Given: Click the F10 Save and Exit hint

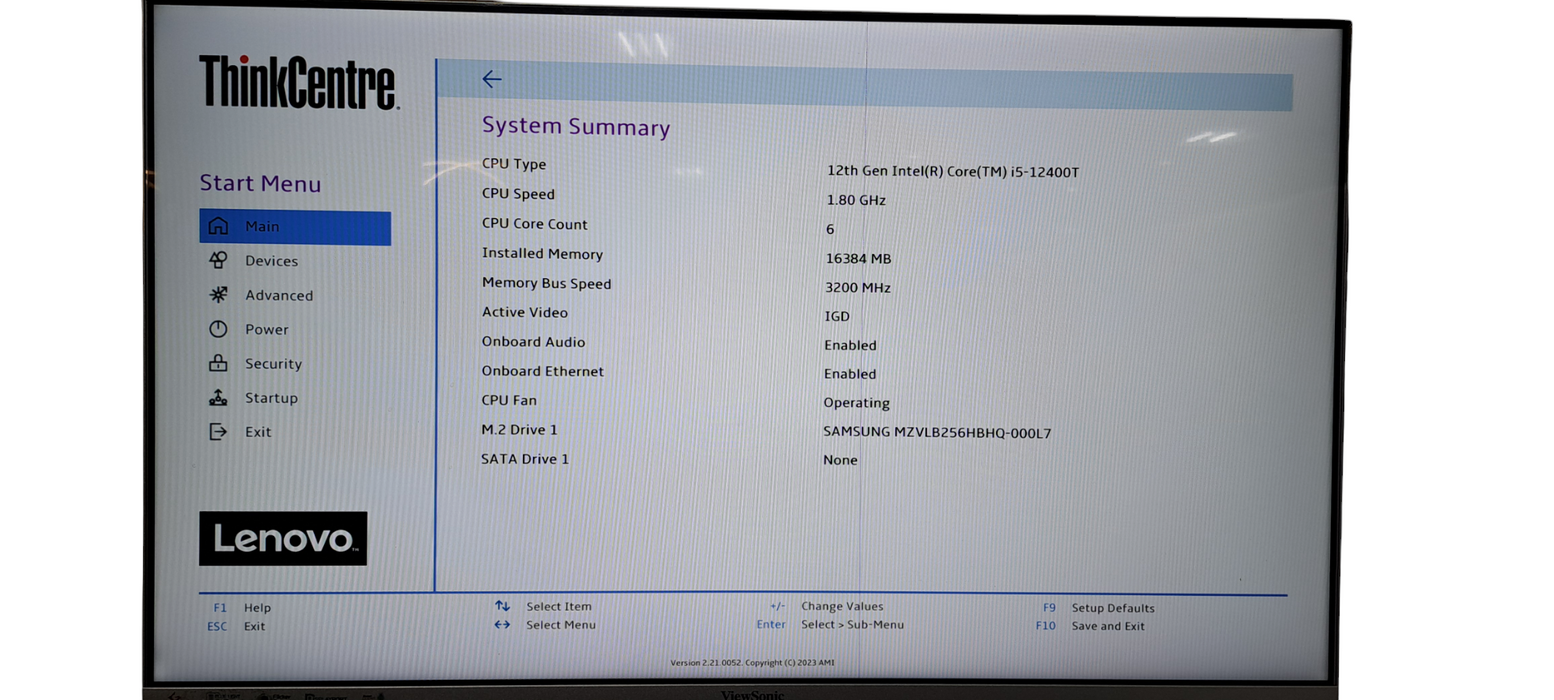Looking at the screenshot, I should coord(1090,626).
